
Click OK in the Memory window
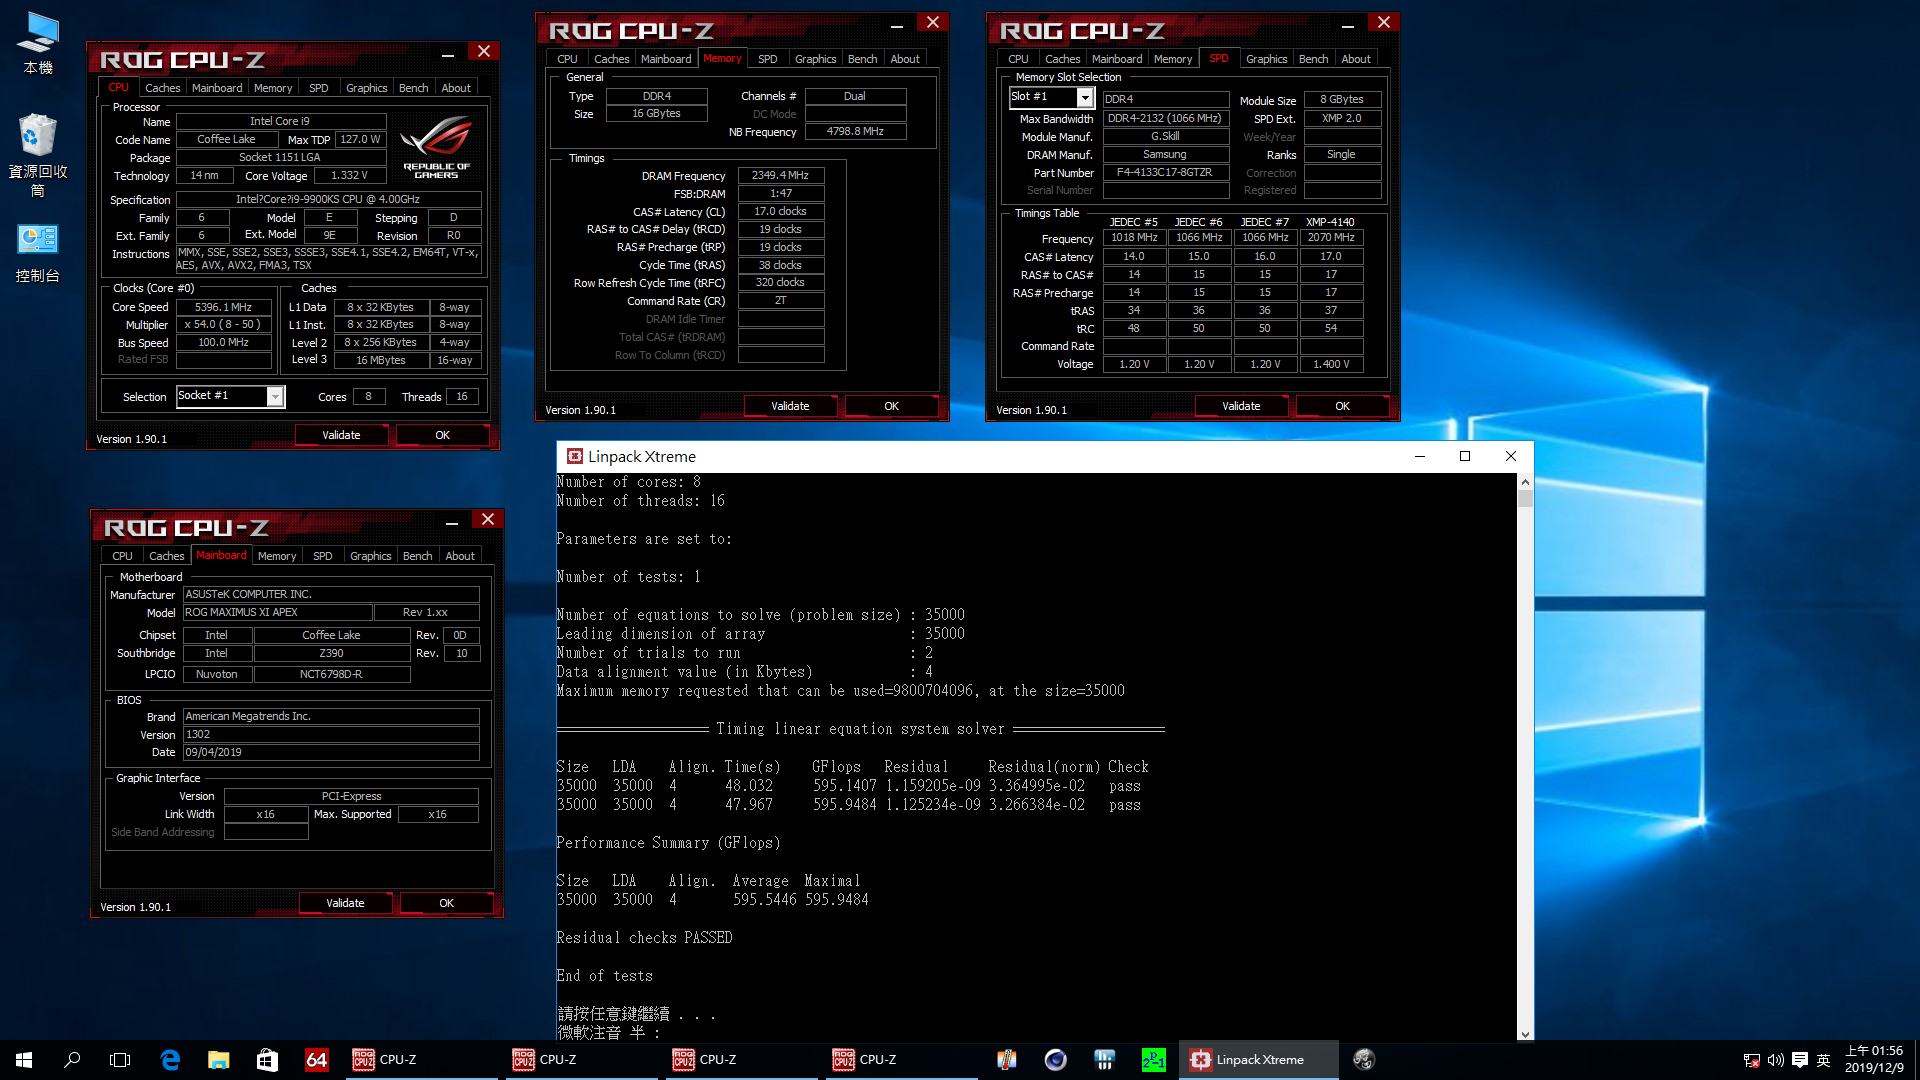[x=891, y=406]
